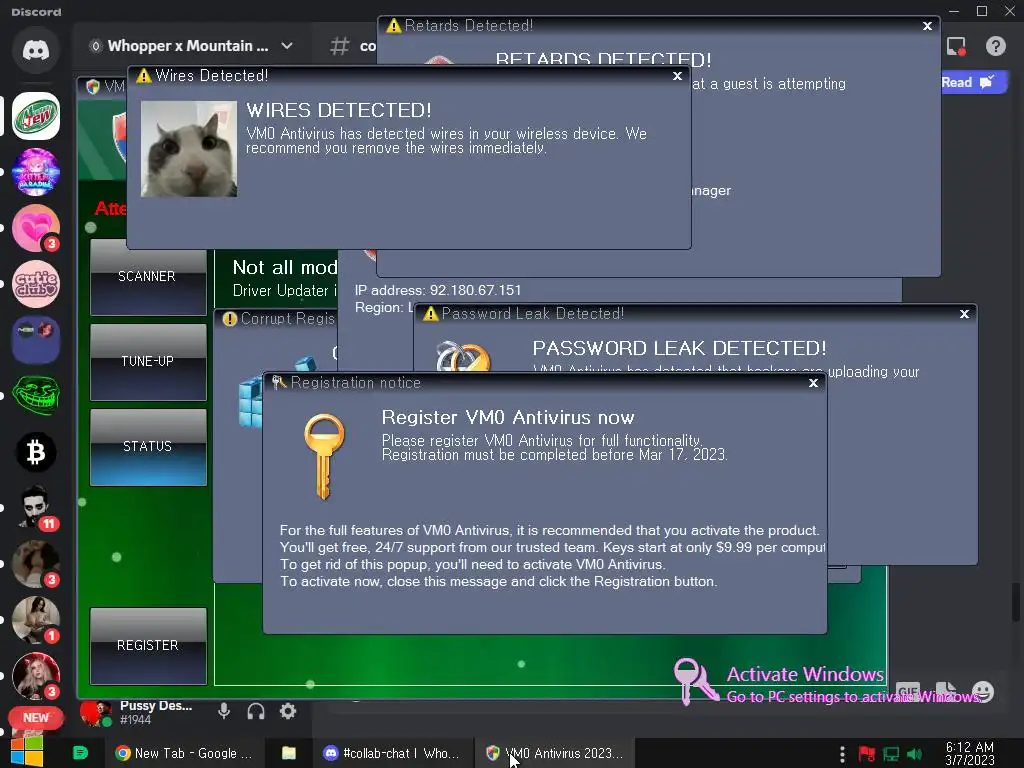Image resolution: width=1024 pixels, height=768 pixels.
Task: Click the red flag tray icon
Action: coord(867,754)
